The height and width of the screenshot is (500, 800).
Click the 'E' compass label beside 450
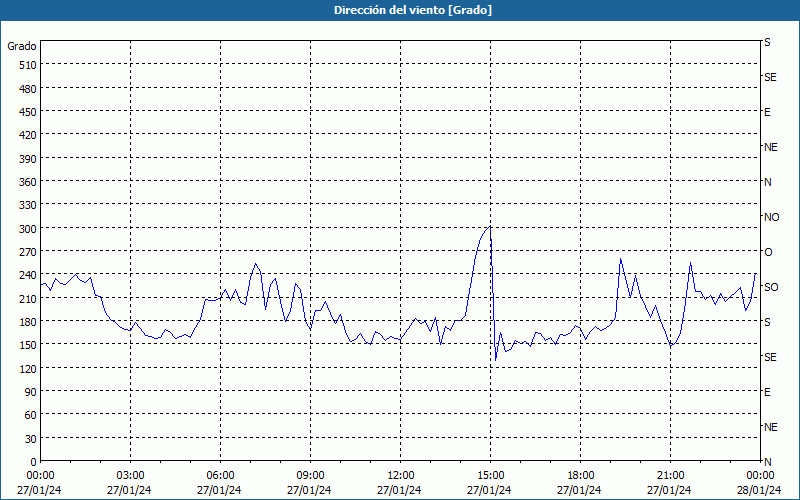coord(767,112)
